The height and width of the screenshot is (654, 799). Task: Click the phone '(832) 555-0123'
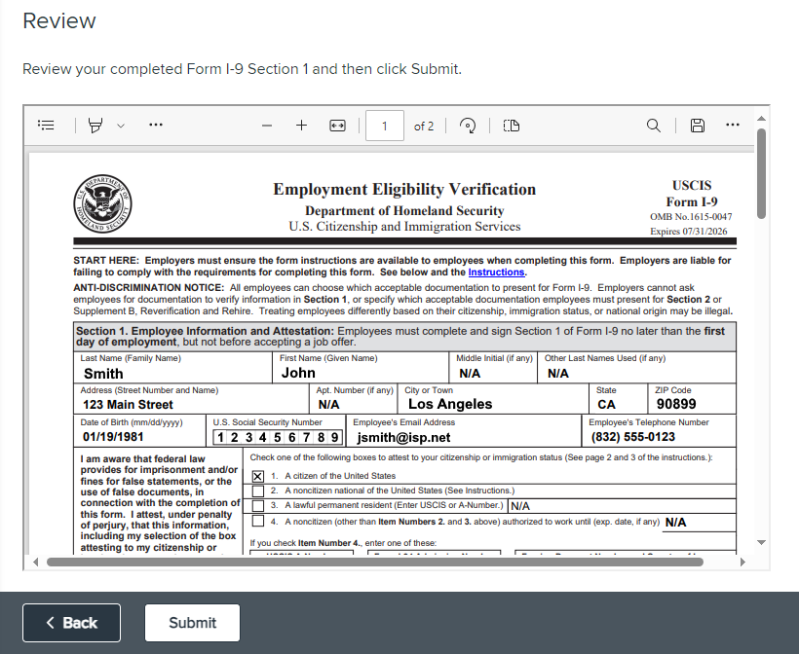coord(633,437)
